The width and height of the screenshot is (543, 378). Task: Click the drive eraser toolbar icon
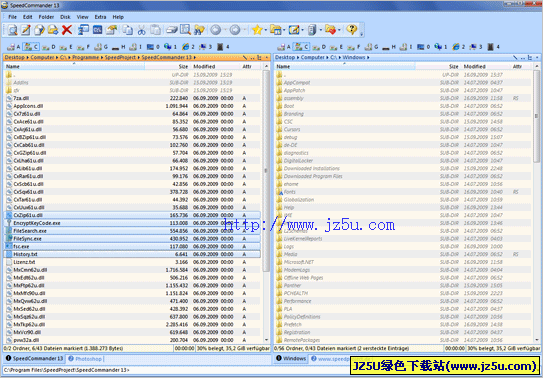[x=171, y=30]
